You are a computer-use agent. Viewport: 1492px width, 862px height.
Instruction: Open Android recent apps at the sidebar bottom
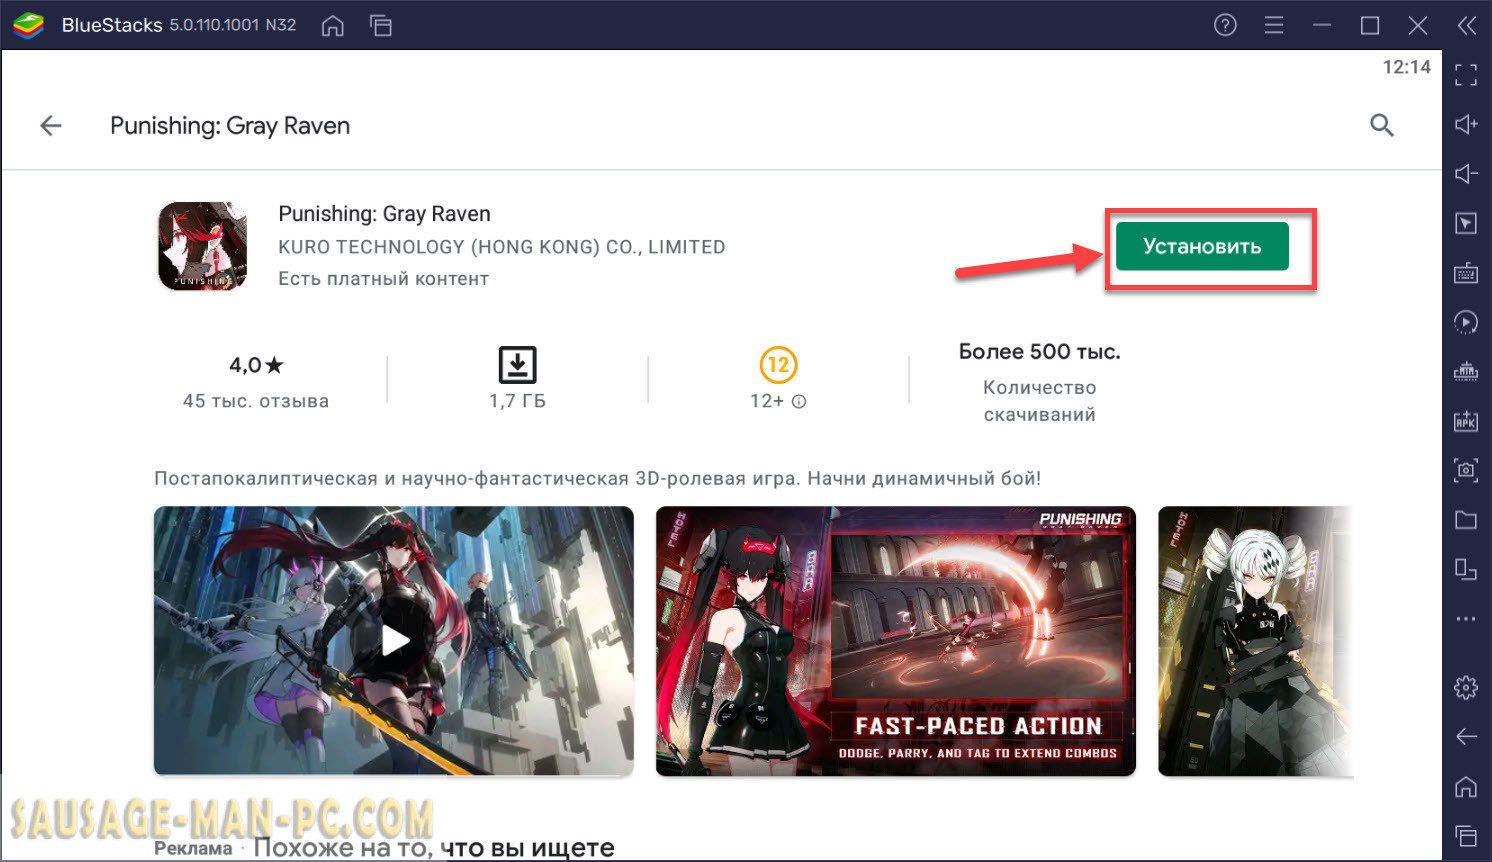click(1466, 836)
